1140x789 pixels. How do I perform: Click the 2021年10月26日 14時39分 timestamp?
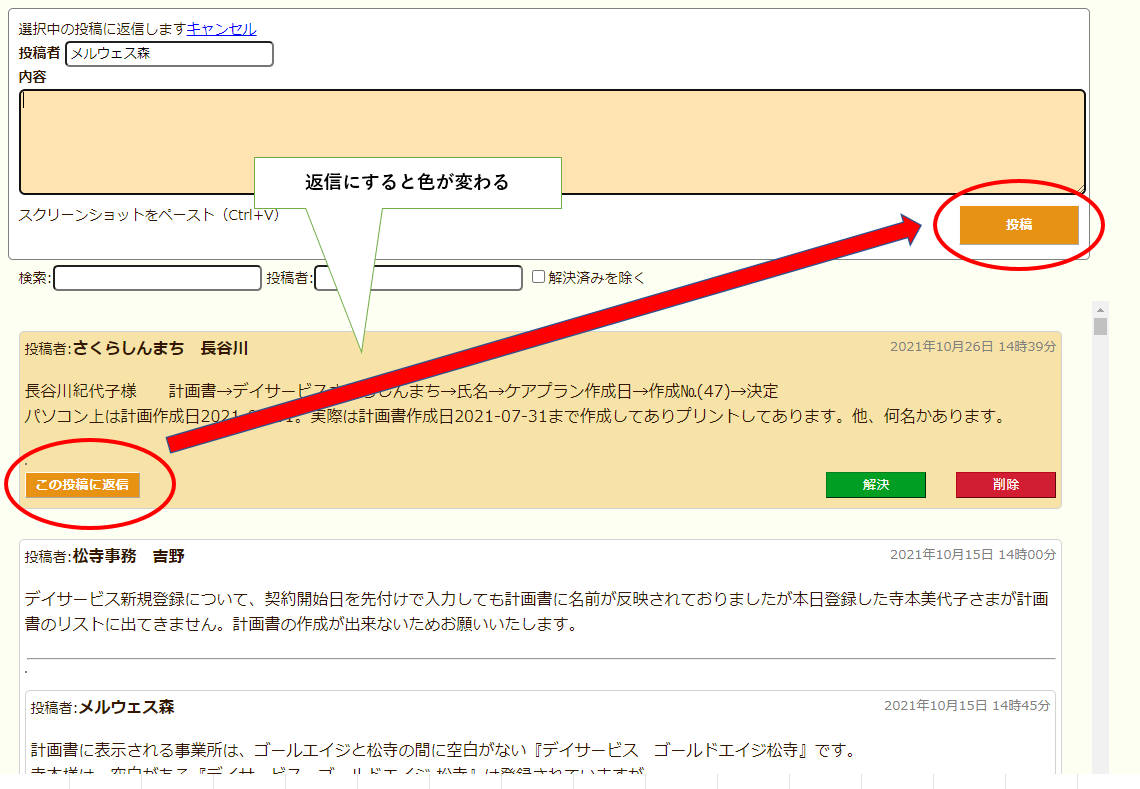click(x=972, y=347)
